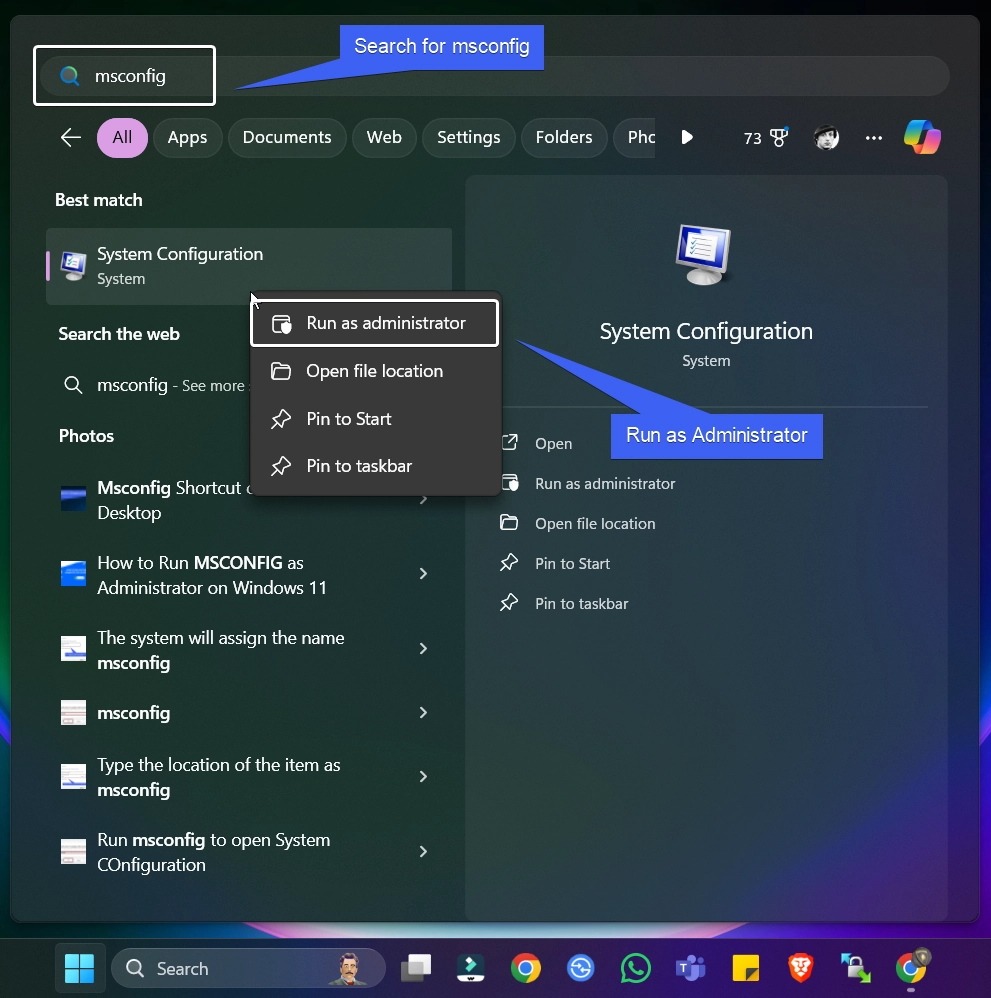Expand Run msconfig to open result chevron
The width and height of the screenshot is (991, 998).
pyautogui.click(x=423, y=852)
